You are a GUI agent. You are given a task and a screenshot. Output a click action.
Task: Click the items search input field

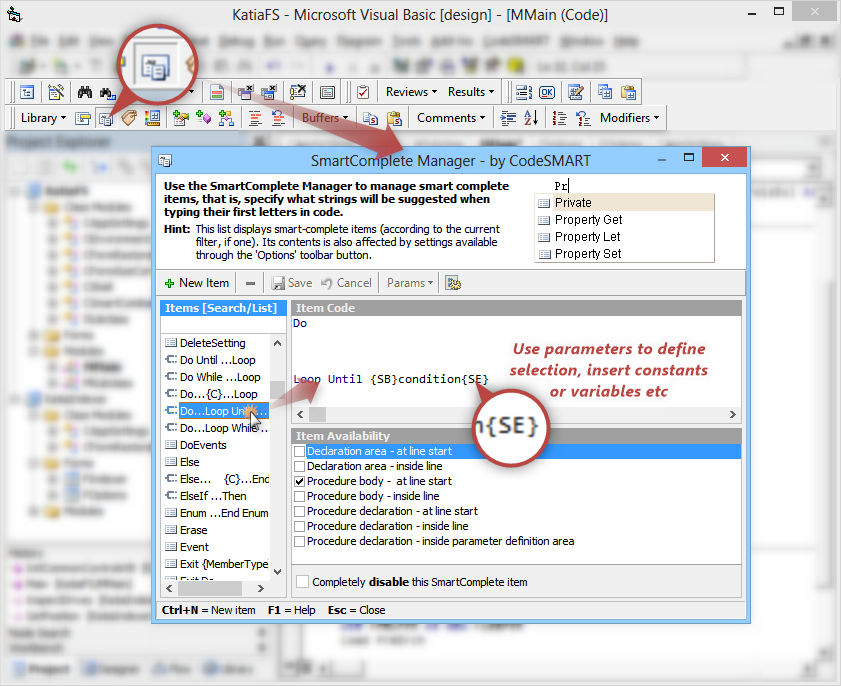pos(224,325)
